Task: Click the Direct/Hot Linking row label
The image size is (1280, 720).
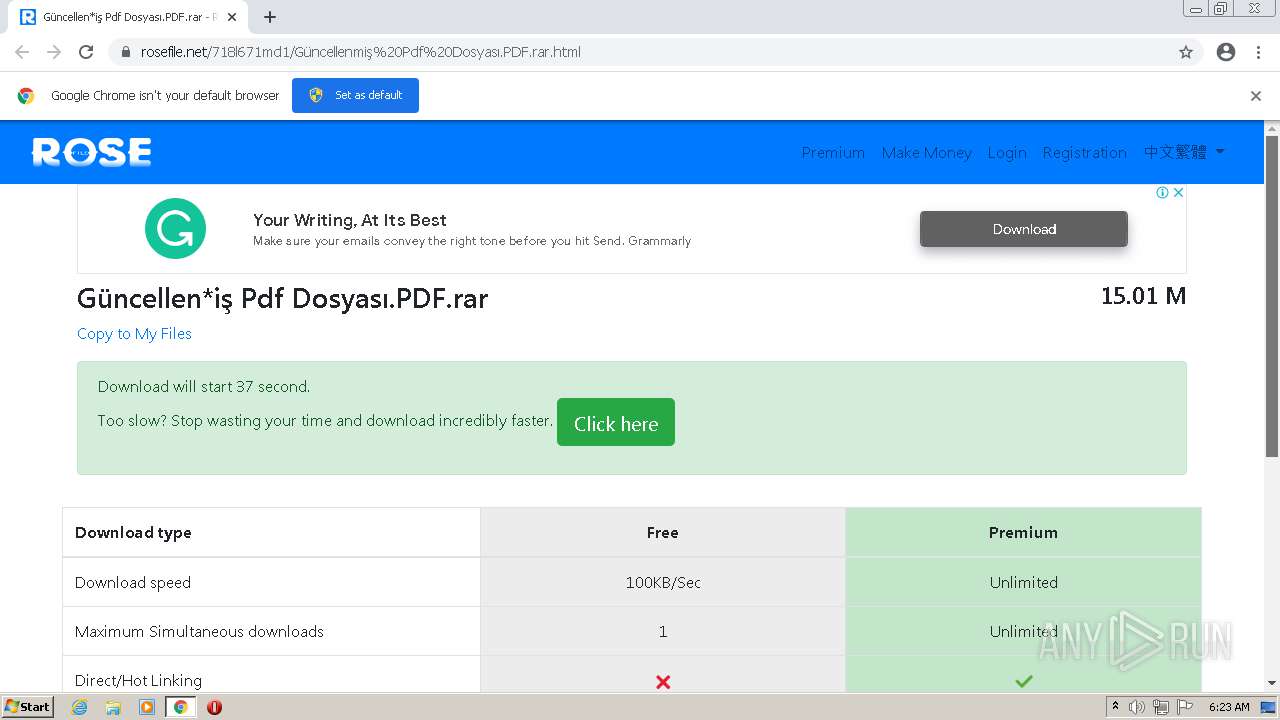Action: coord(138,680)
